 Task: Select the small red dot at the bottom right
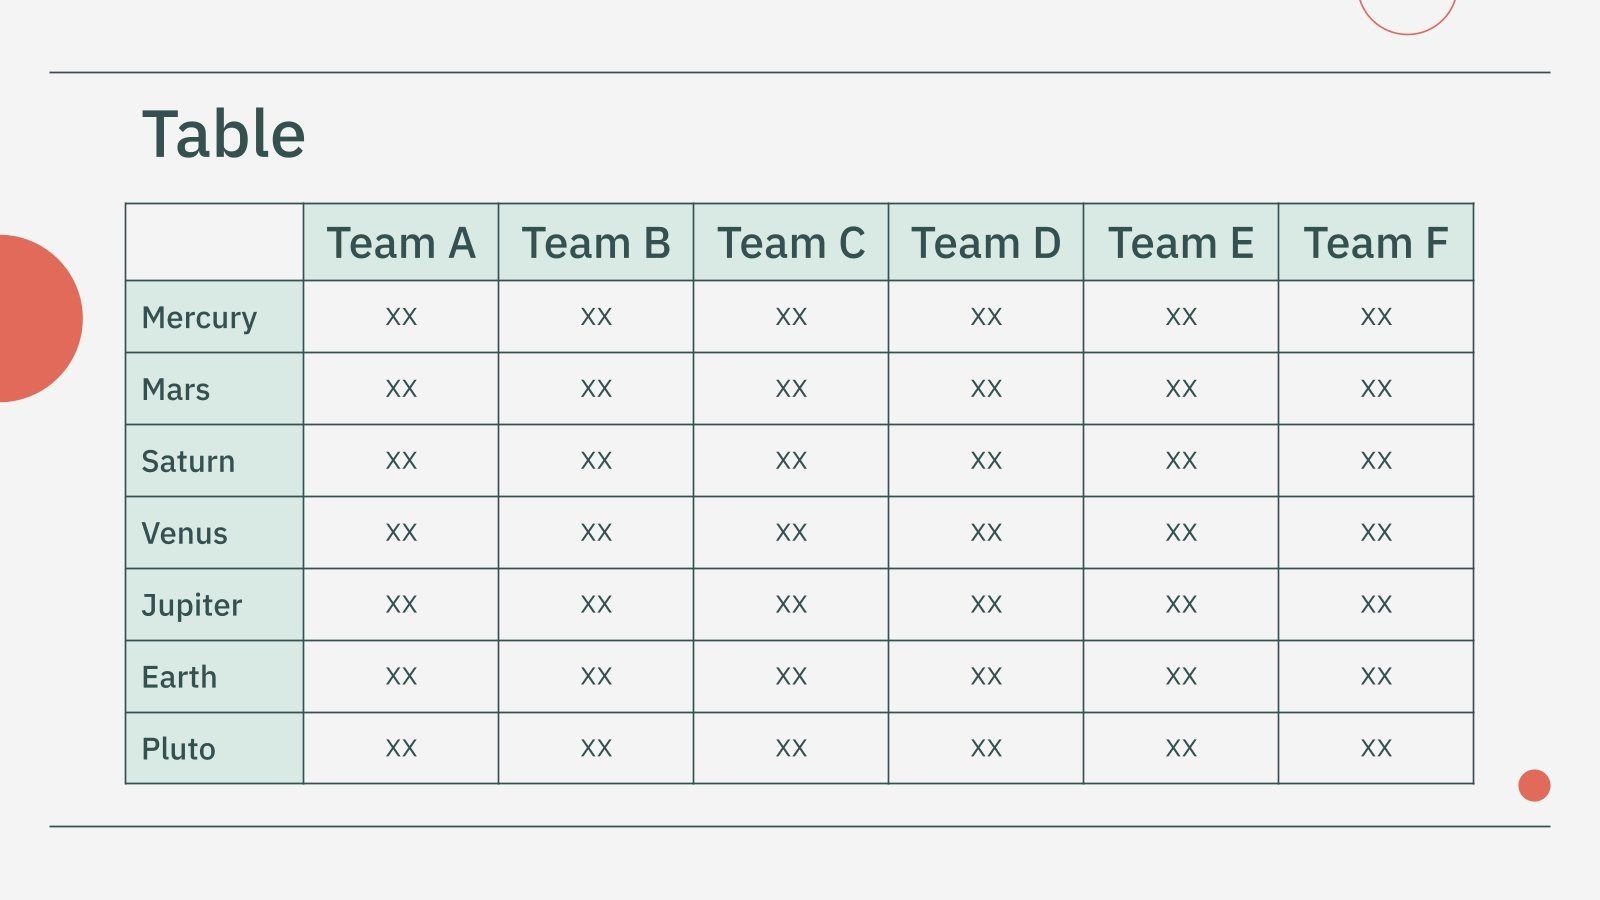pyautogui.click(x=1534, y=786)
